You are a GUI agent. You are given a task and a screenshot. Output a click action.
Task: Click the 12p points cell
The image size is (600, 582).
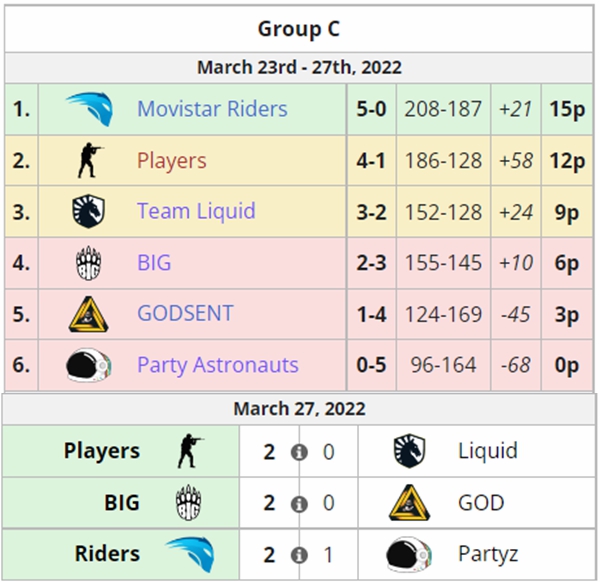tap(567, 161)
